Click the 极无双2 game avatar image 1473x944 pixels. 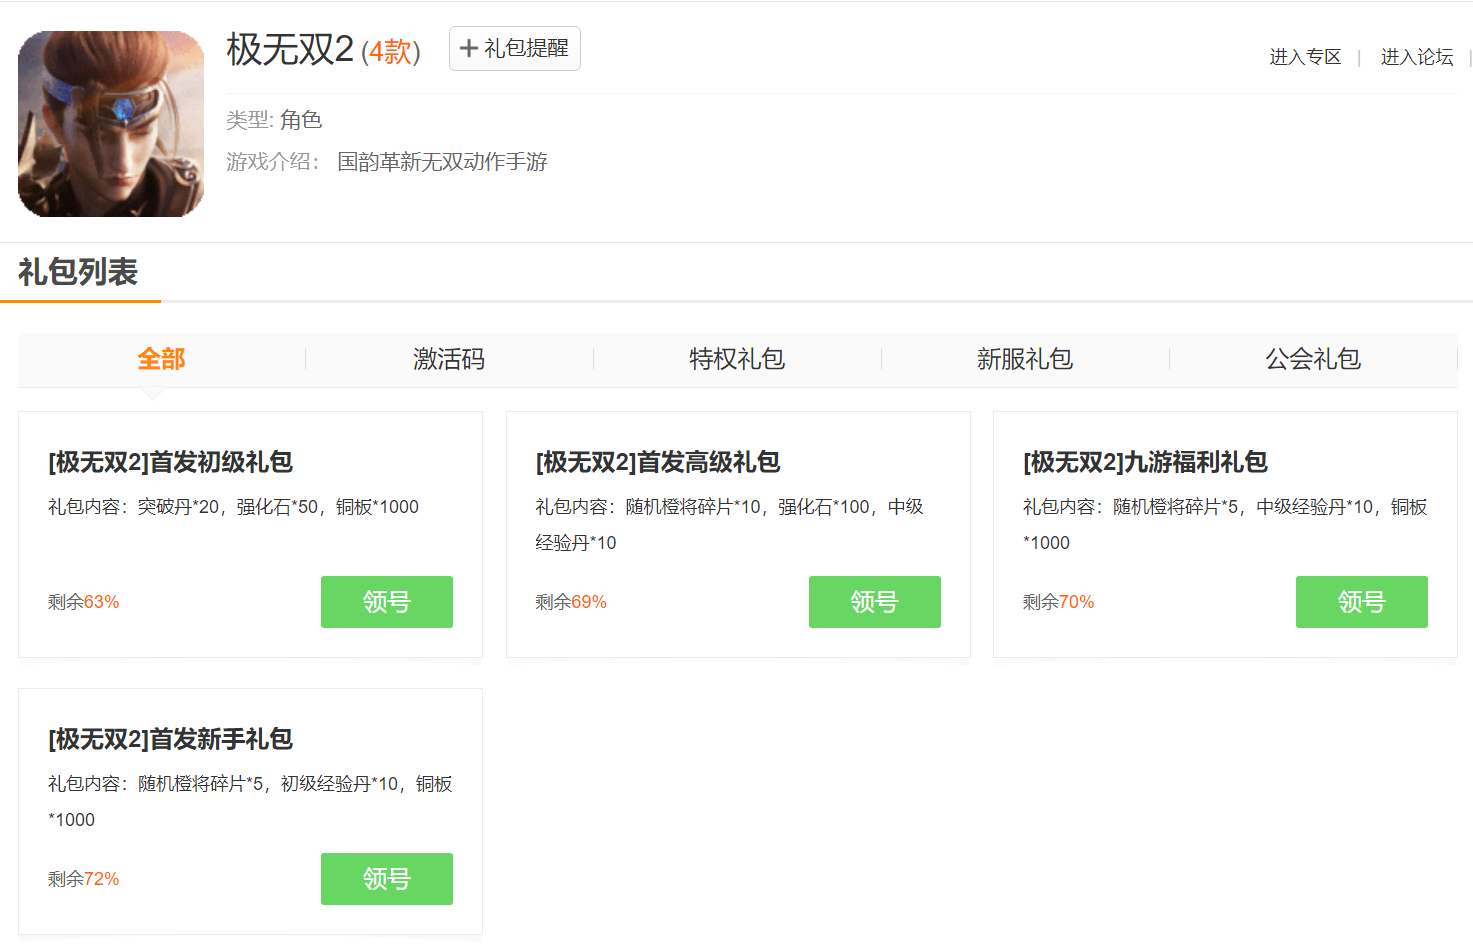(x=111, y=124)
